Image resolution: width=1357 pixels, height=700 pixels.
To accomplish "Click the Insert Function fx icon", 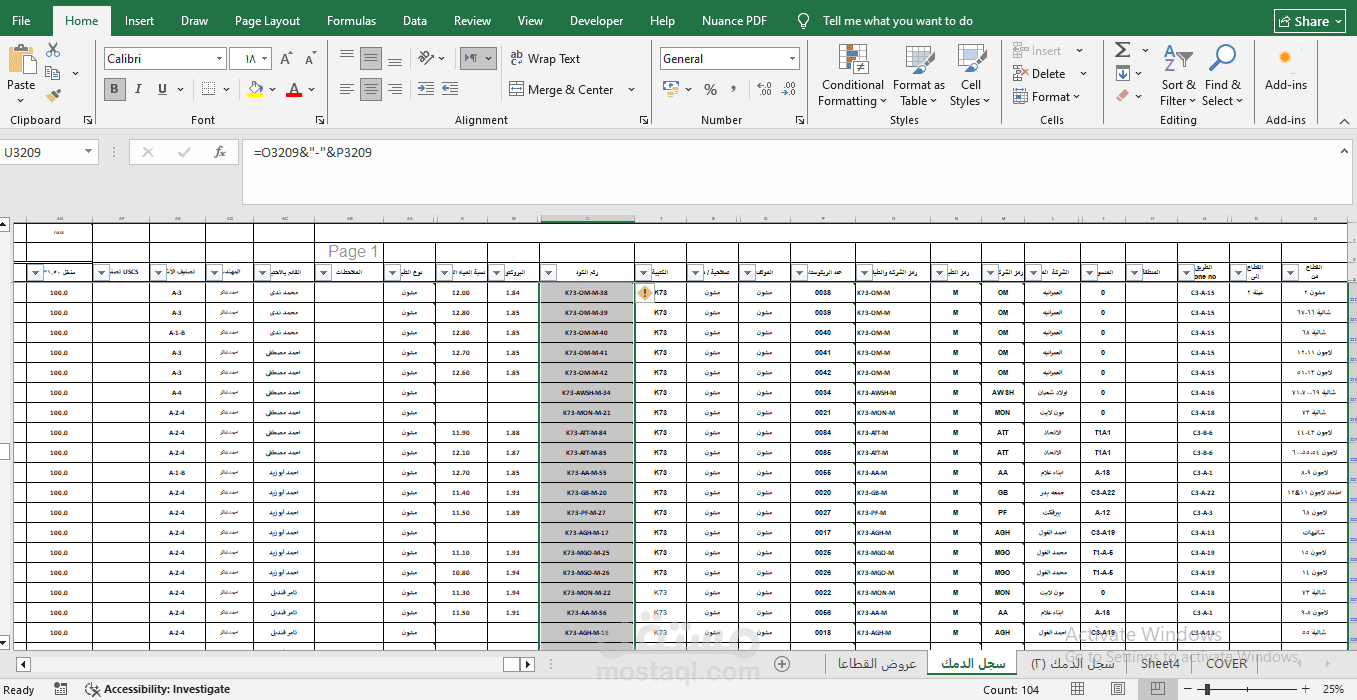I will click(x=220, y=153).
